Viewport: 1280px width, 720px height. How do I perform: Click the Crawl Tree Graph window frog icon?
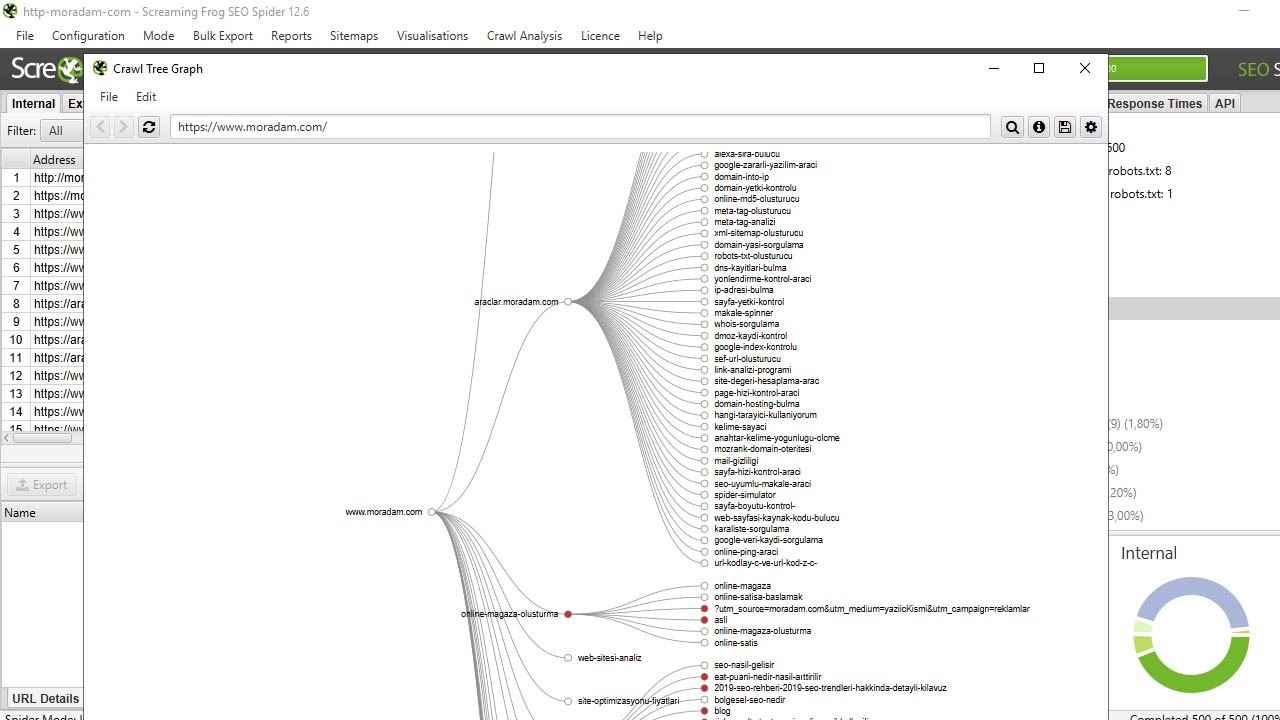(x=100, y=68)
